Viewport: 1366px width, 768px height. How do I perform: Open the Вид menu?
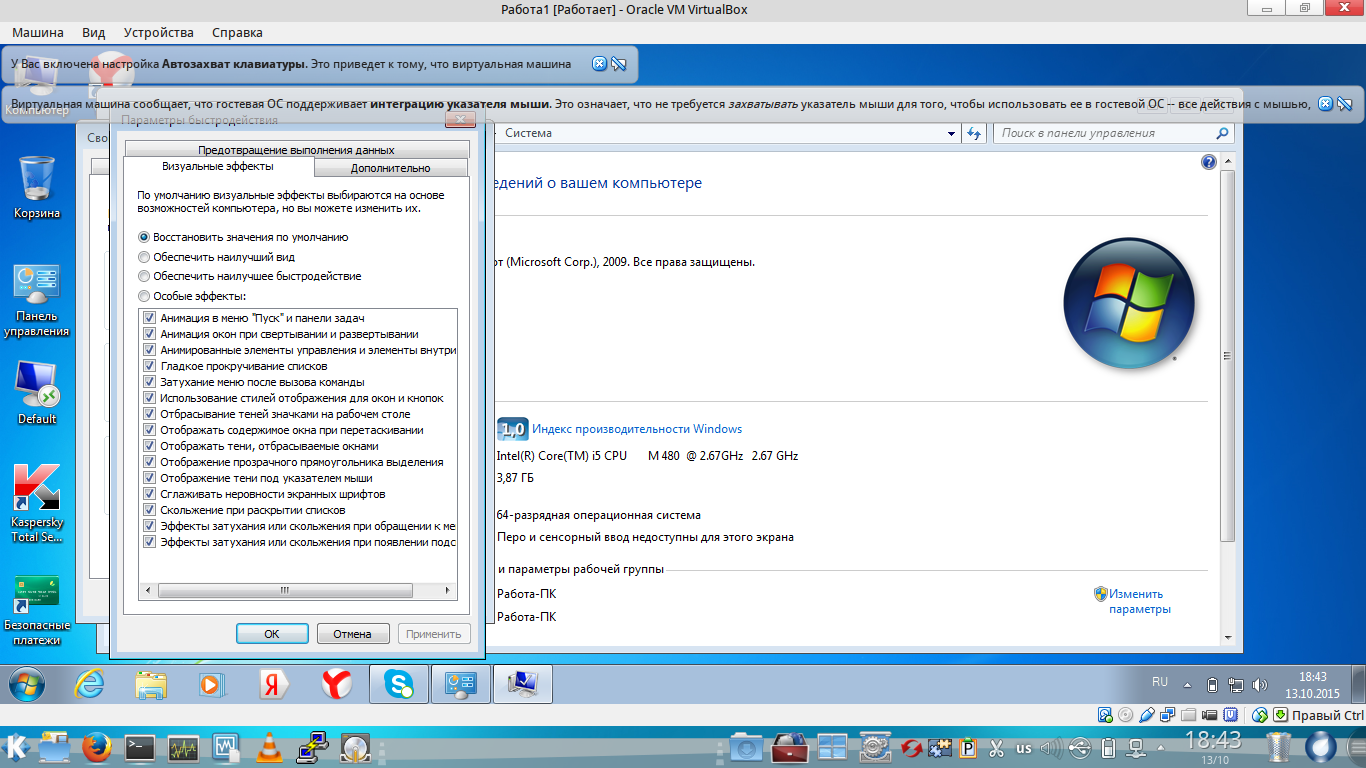click(x=94, y=33)
